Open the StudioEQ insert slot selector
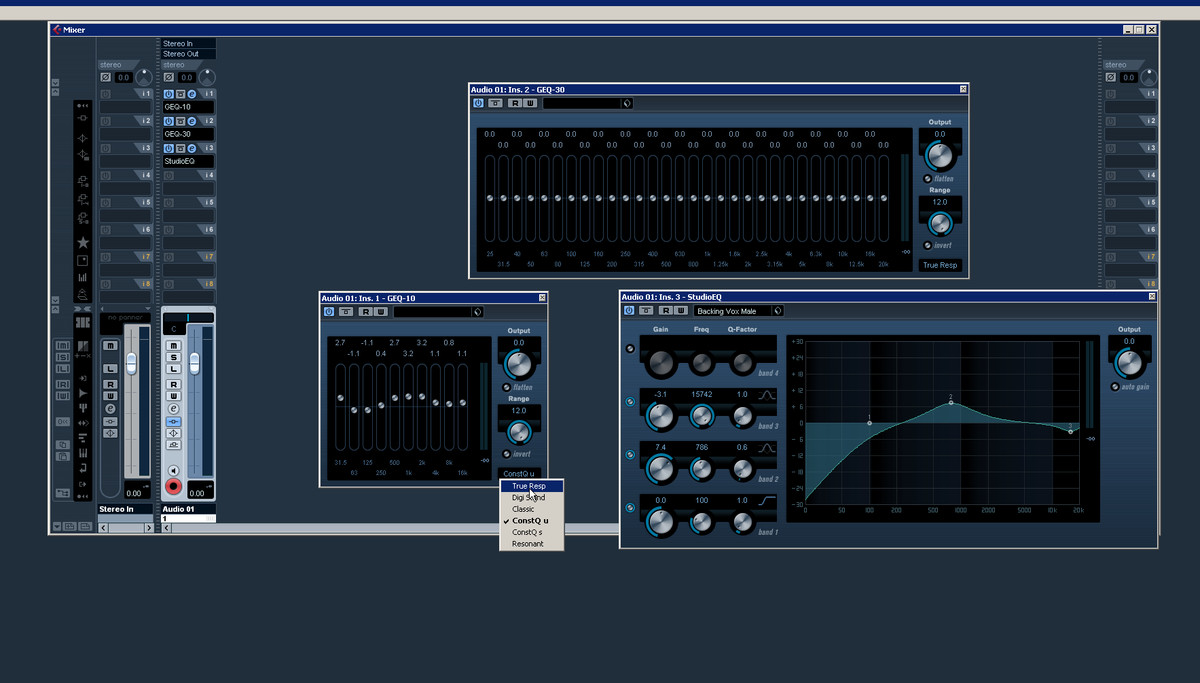The height and width of the screenshot is (683, 1200). [189, 161]
